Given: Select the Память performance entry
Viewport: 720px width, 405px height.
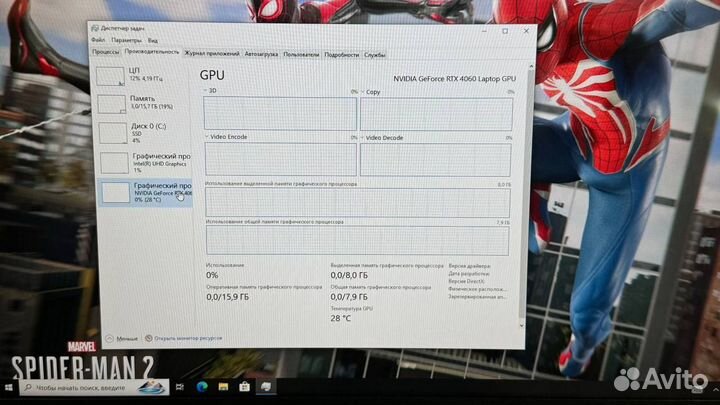Looking at the screenshot, I should point(144,103).
